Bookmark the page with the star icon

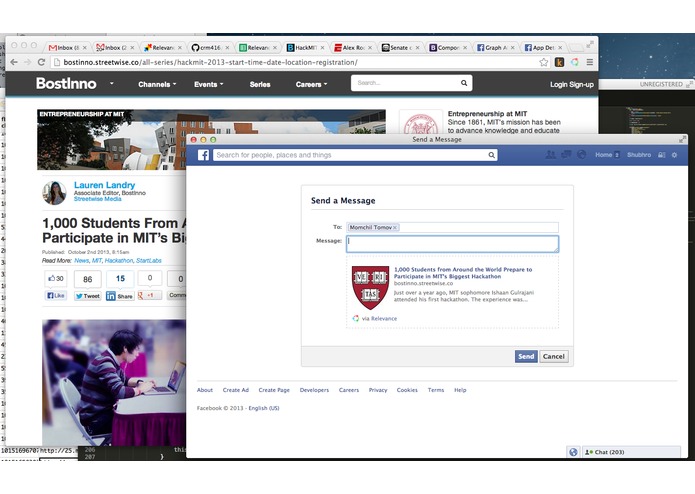[544, 62]
